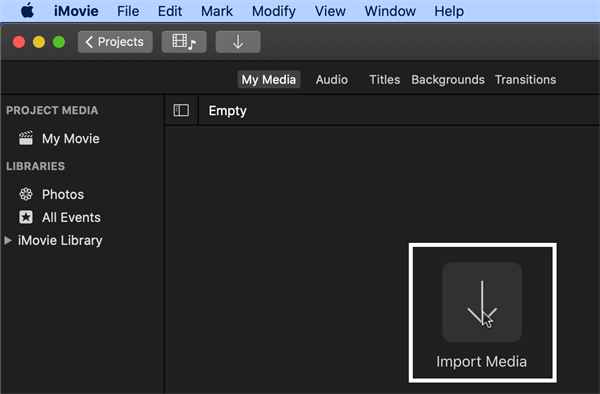
Task: Switch to the My Media tab
Action: point(269,80)
